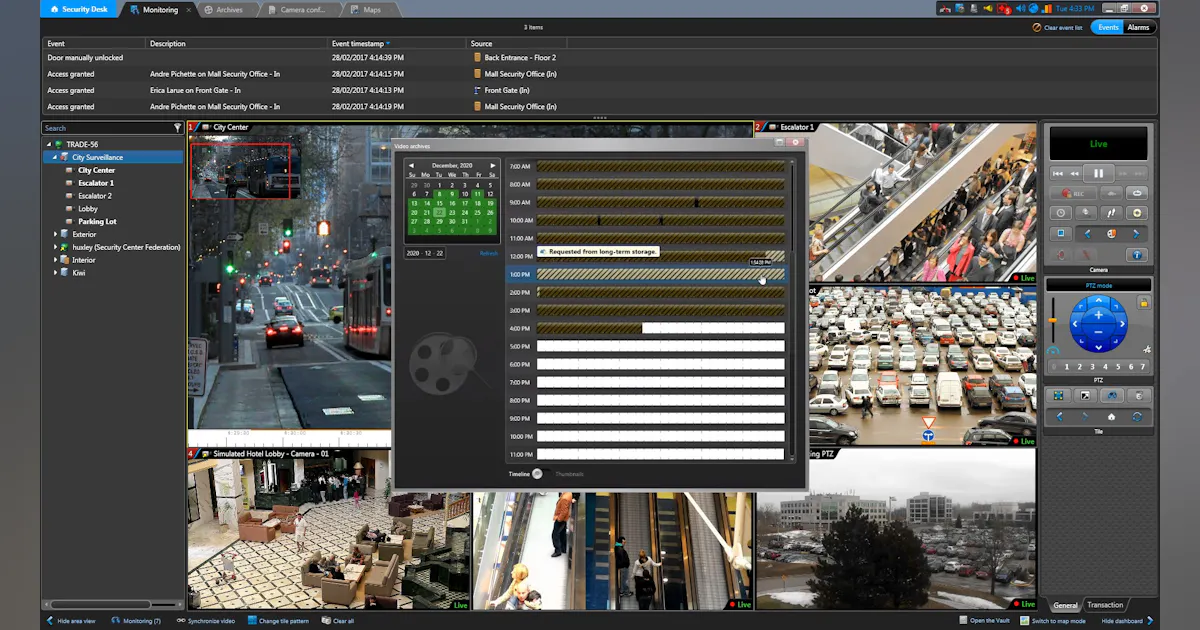
Task: Click the jump-to-start playback button
Action: point(1057,173)
